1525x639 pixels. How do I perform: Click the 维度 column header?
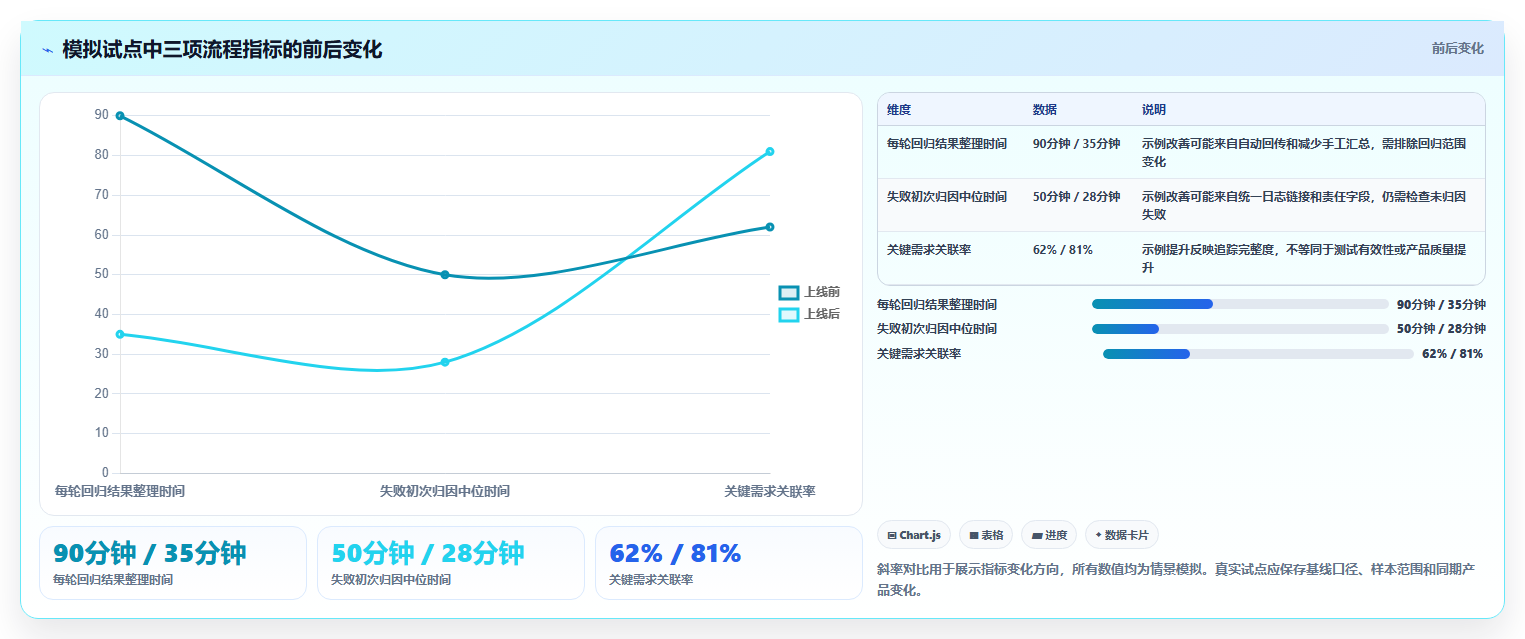[x=899, y=110]
